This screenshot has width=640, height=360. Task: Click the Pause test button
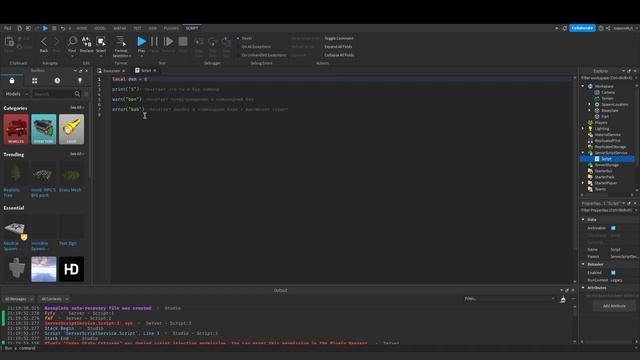(x=154, y=41)
